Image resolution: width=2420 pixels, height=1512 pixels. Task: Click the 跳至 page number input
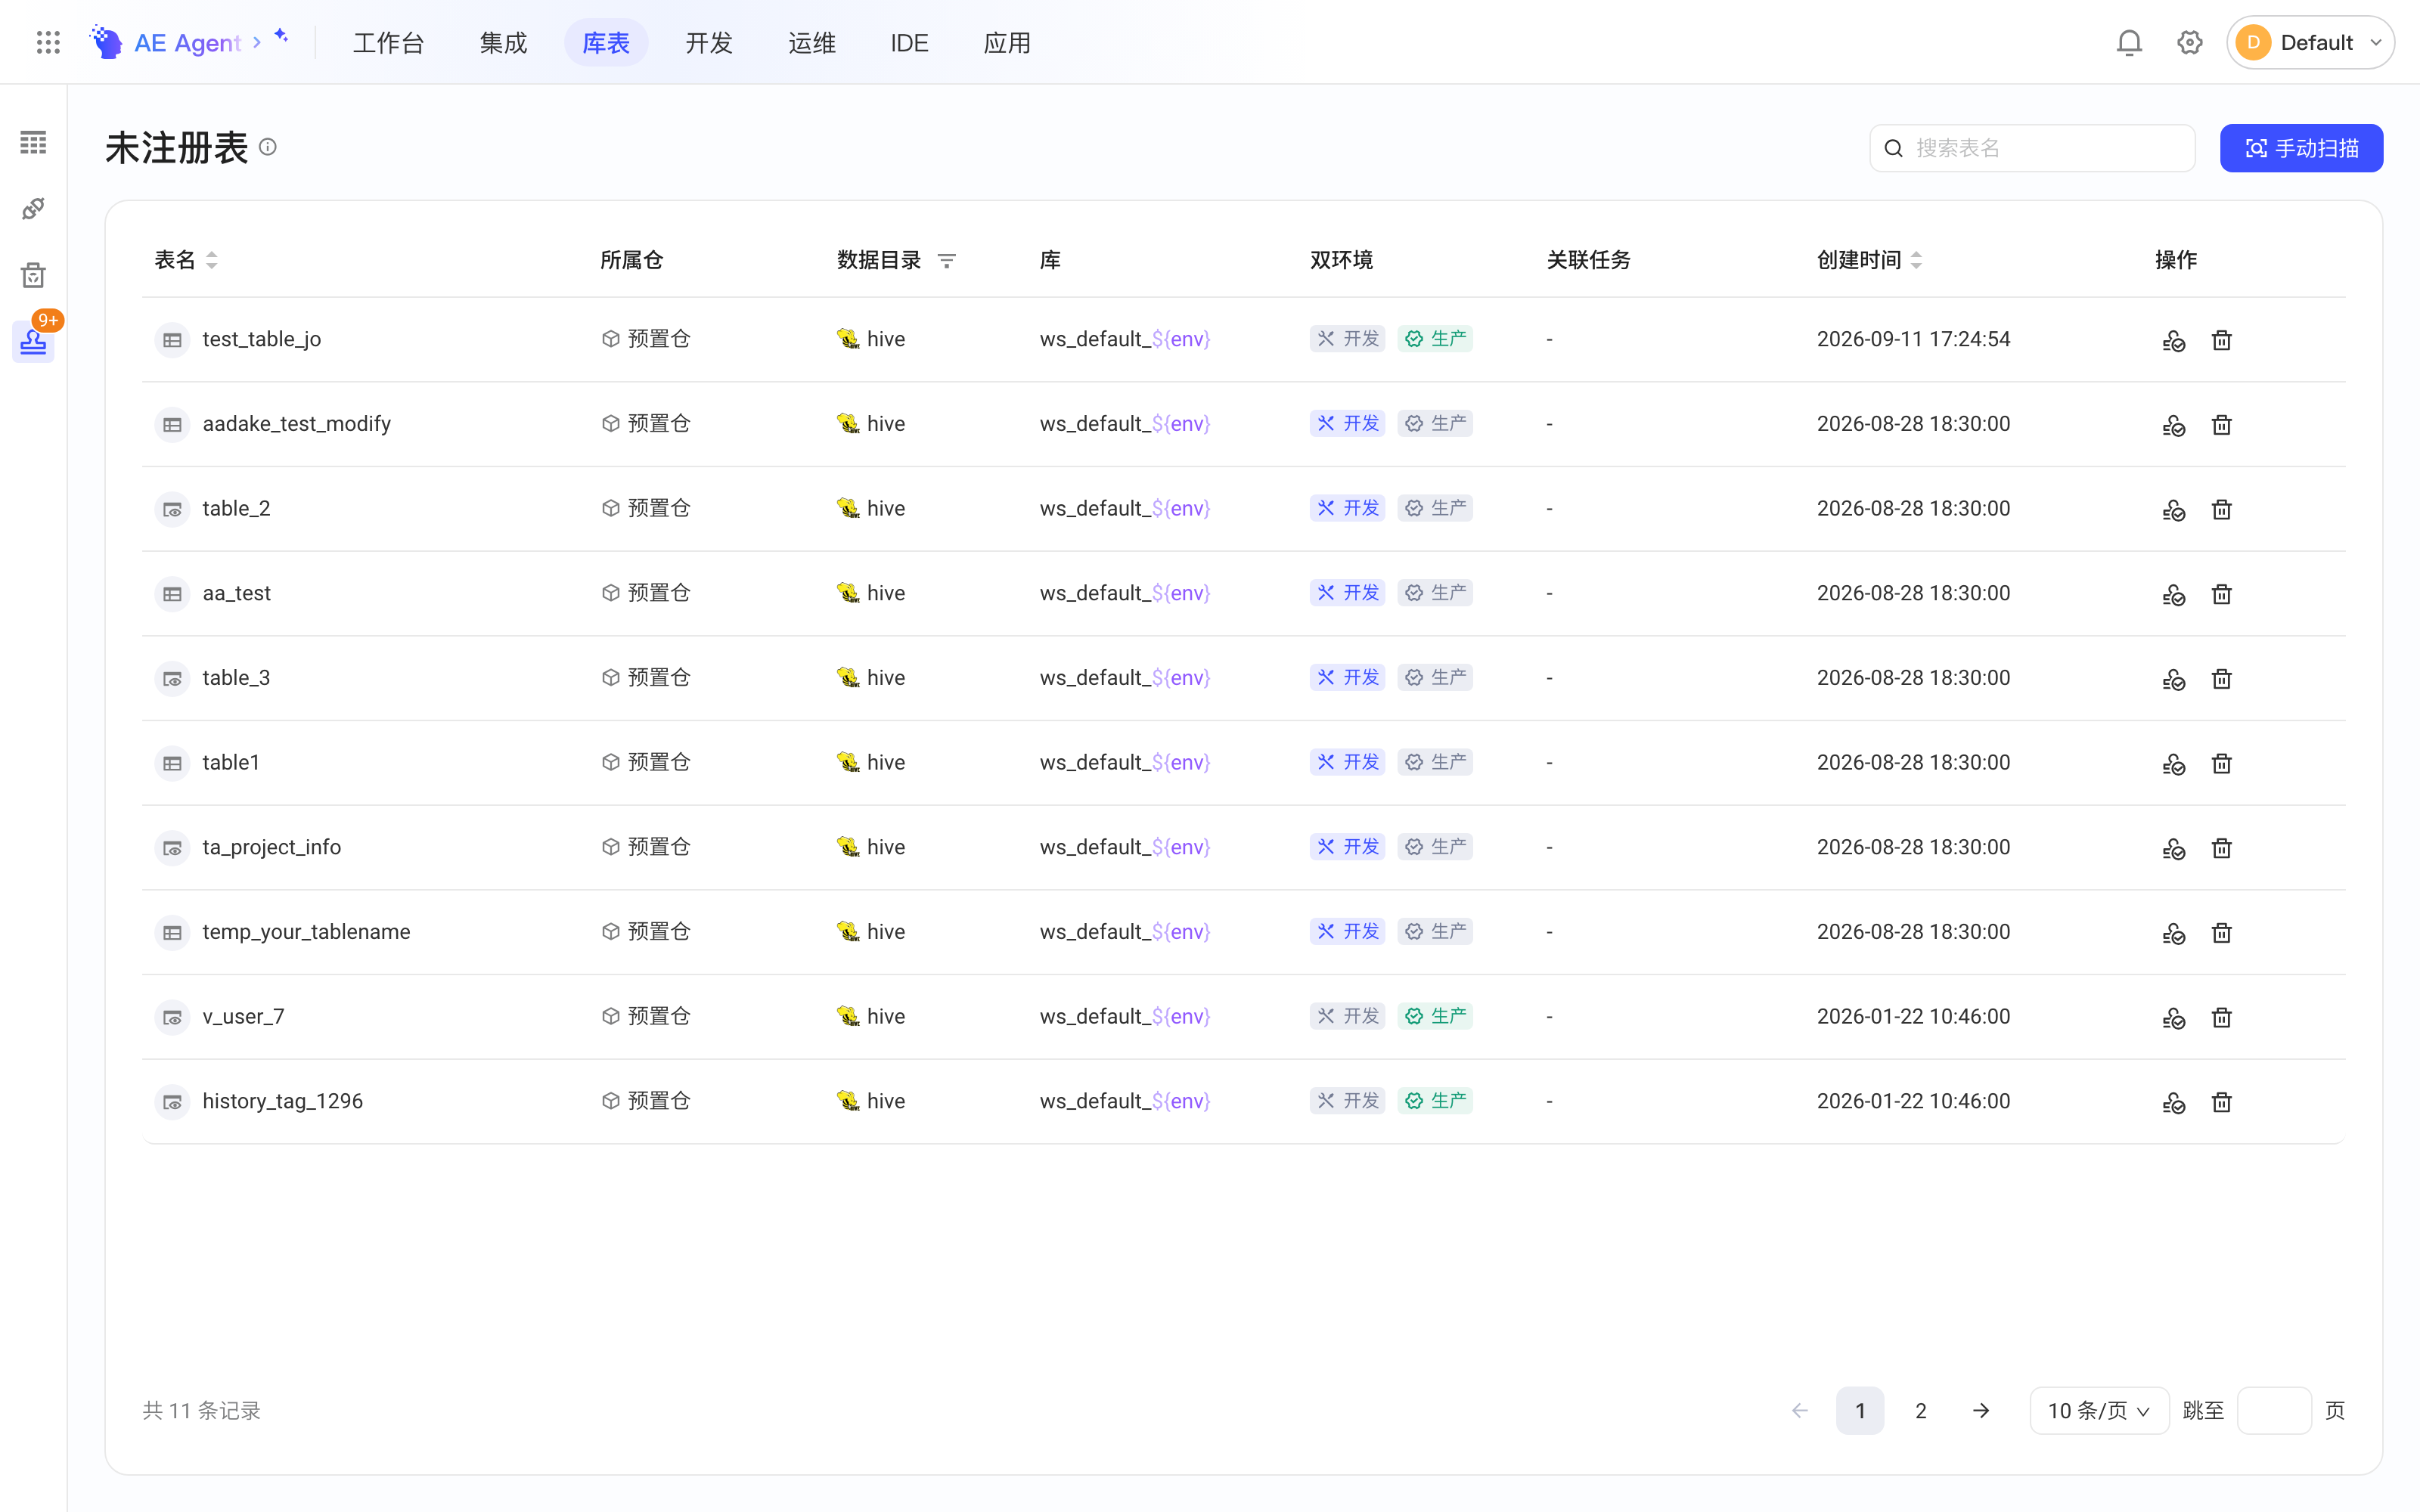coord(2274,1410)
